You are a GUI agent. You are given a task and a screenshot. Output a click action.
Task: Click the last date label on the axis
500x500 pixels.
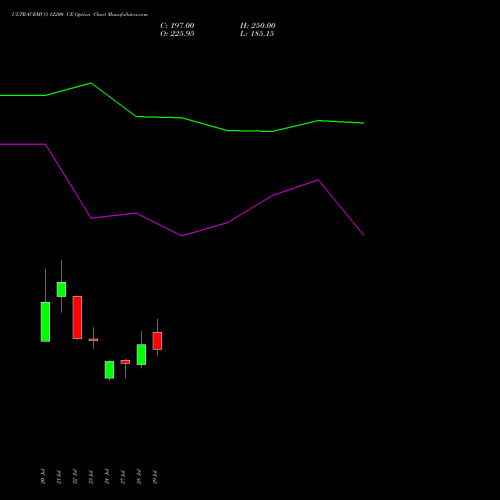(155, 477)
